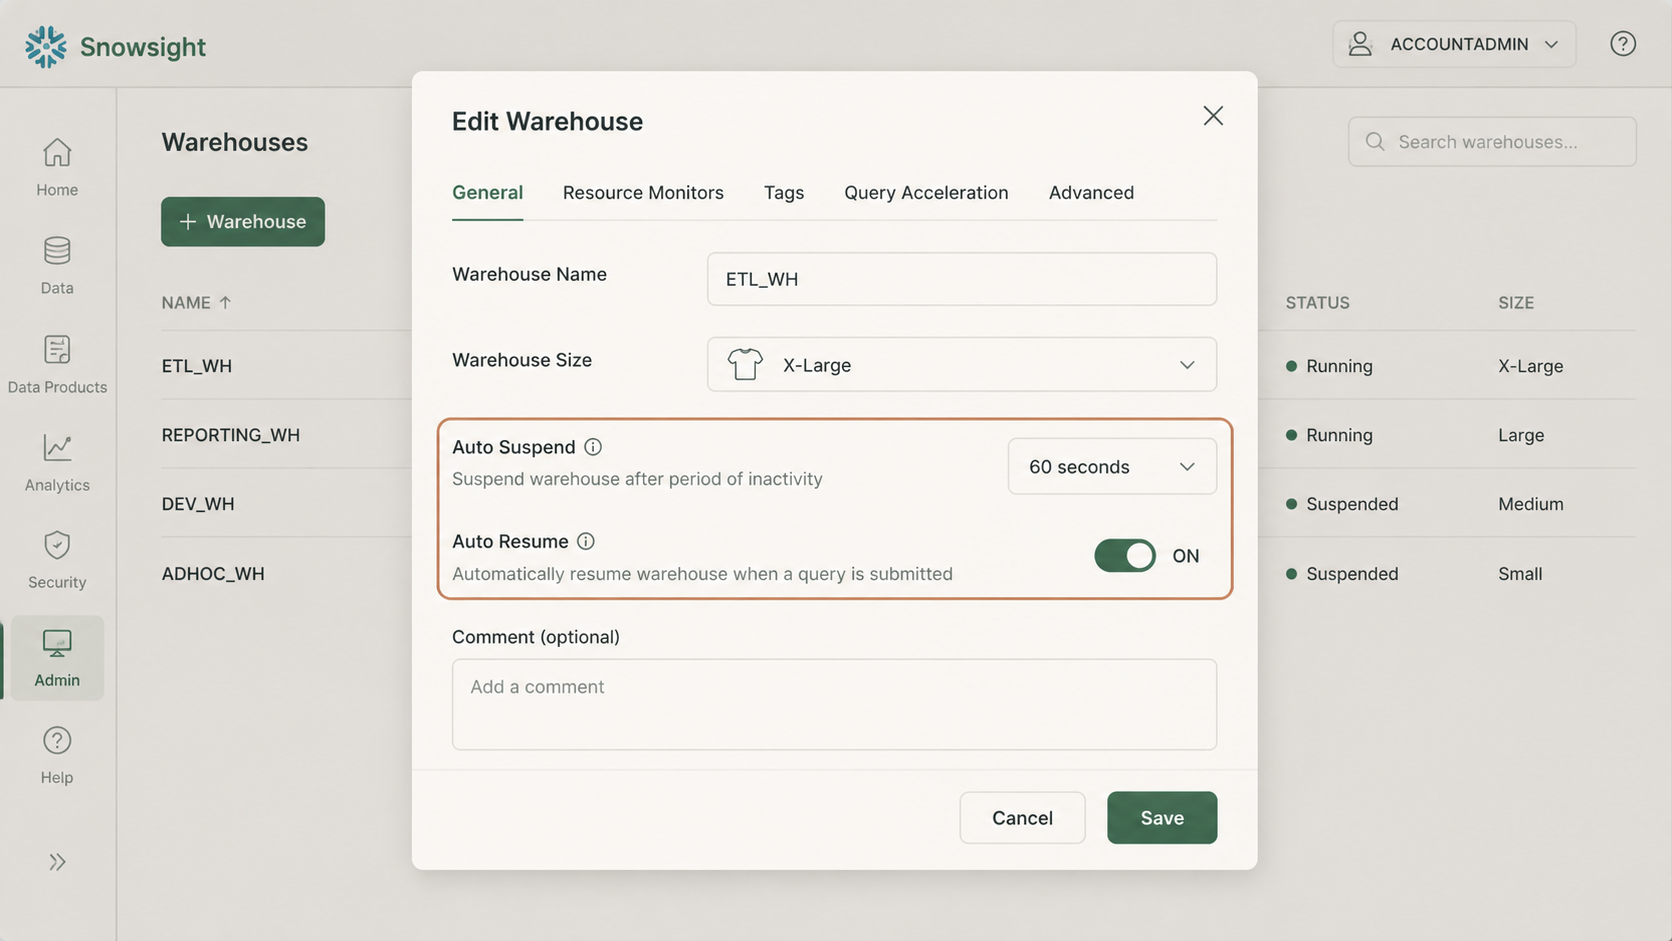
Task: Open the ACCOUNTADMIN role dropdown
Action: click(1453, 44)
